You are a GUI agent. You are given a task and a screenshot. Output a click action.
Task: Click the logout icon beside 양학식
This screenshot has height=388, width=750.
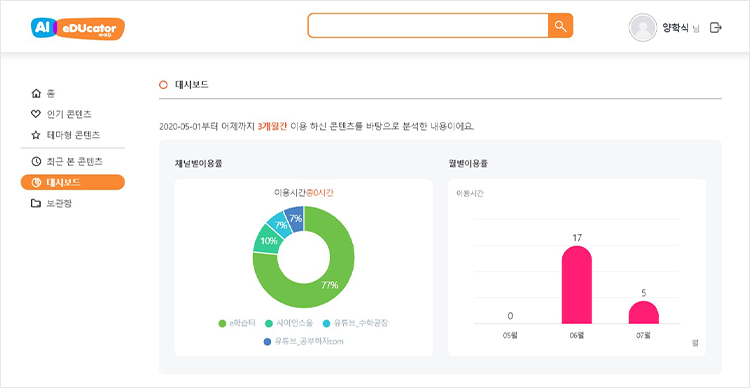click(x=715, y=28)
